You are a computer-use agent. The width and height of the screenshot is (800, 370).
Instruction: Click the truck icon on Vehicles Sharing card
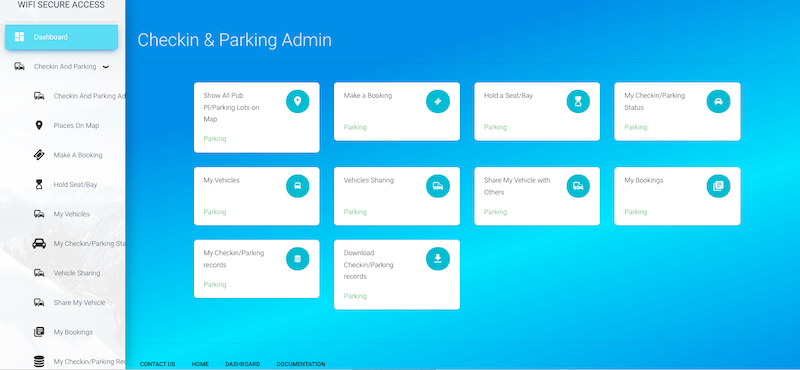click(438, 186)
